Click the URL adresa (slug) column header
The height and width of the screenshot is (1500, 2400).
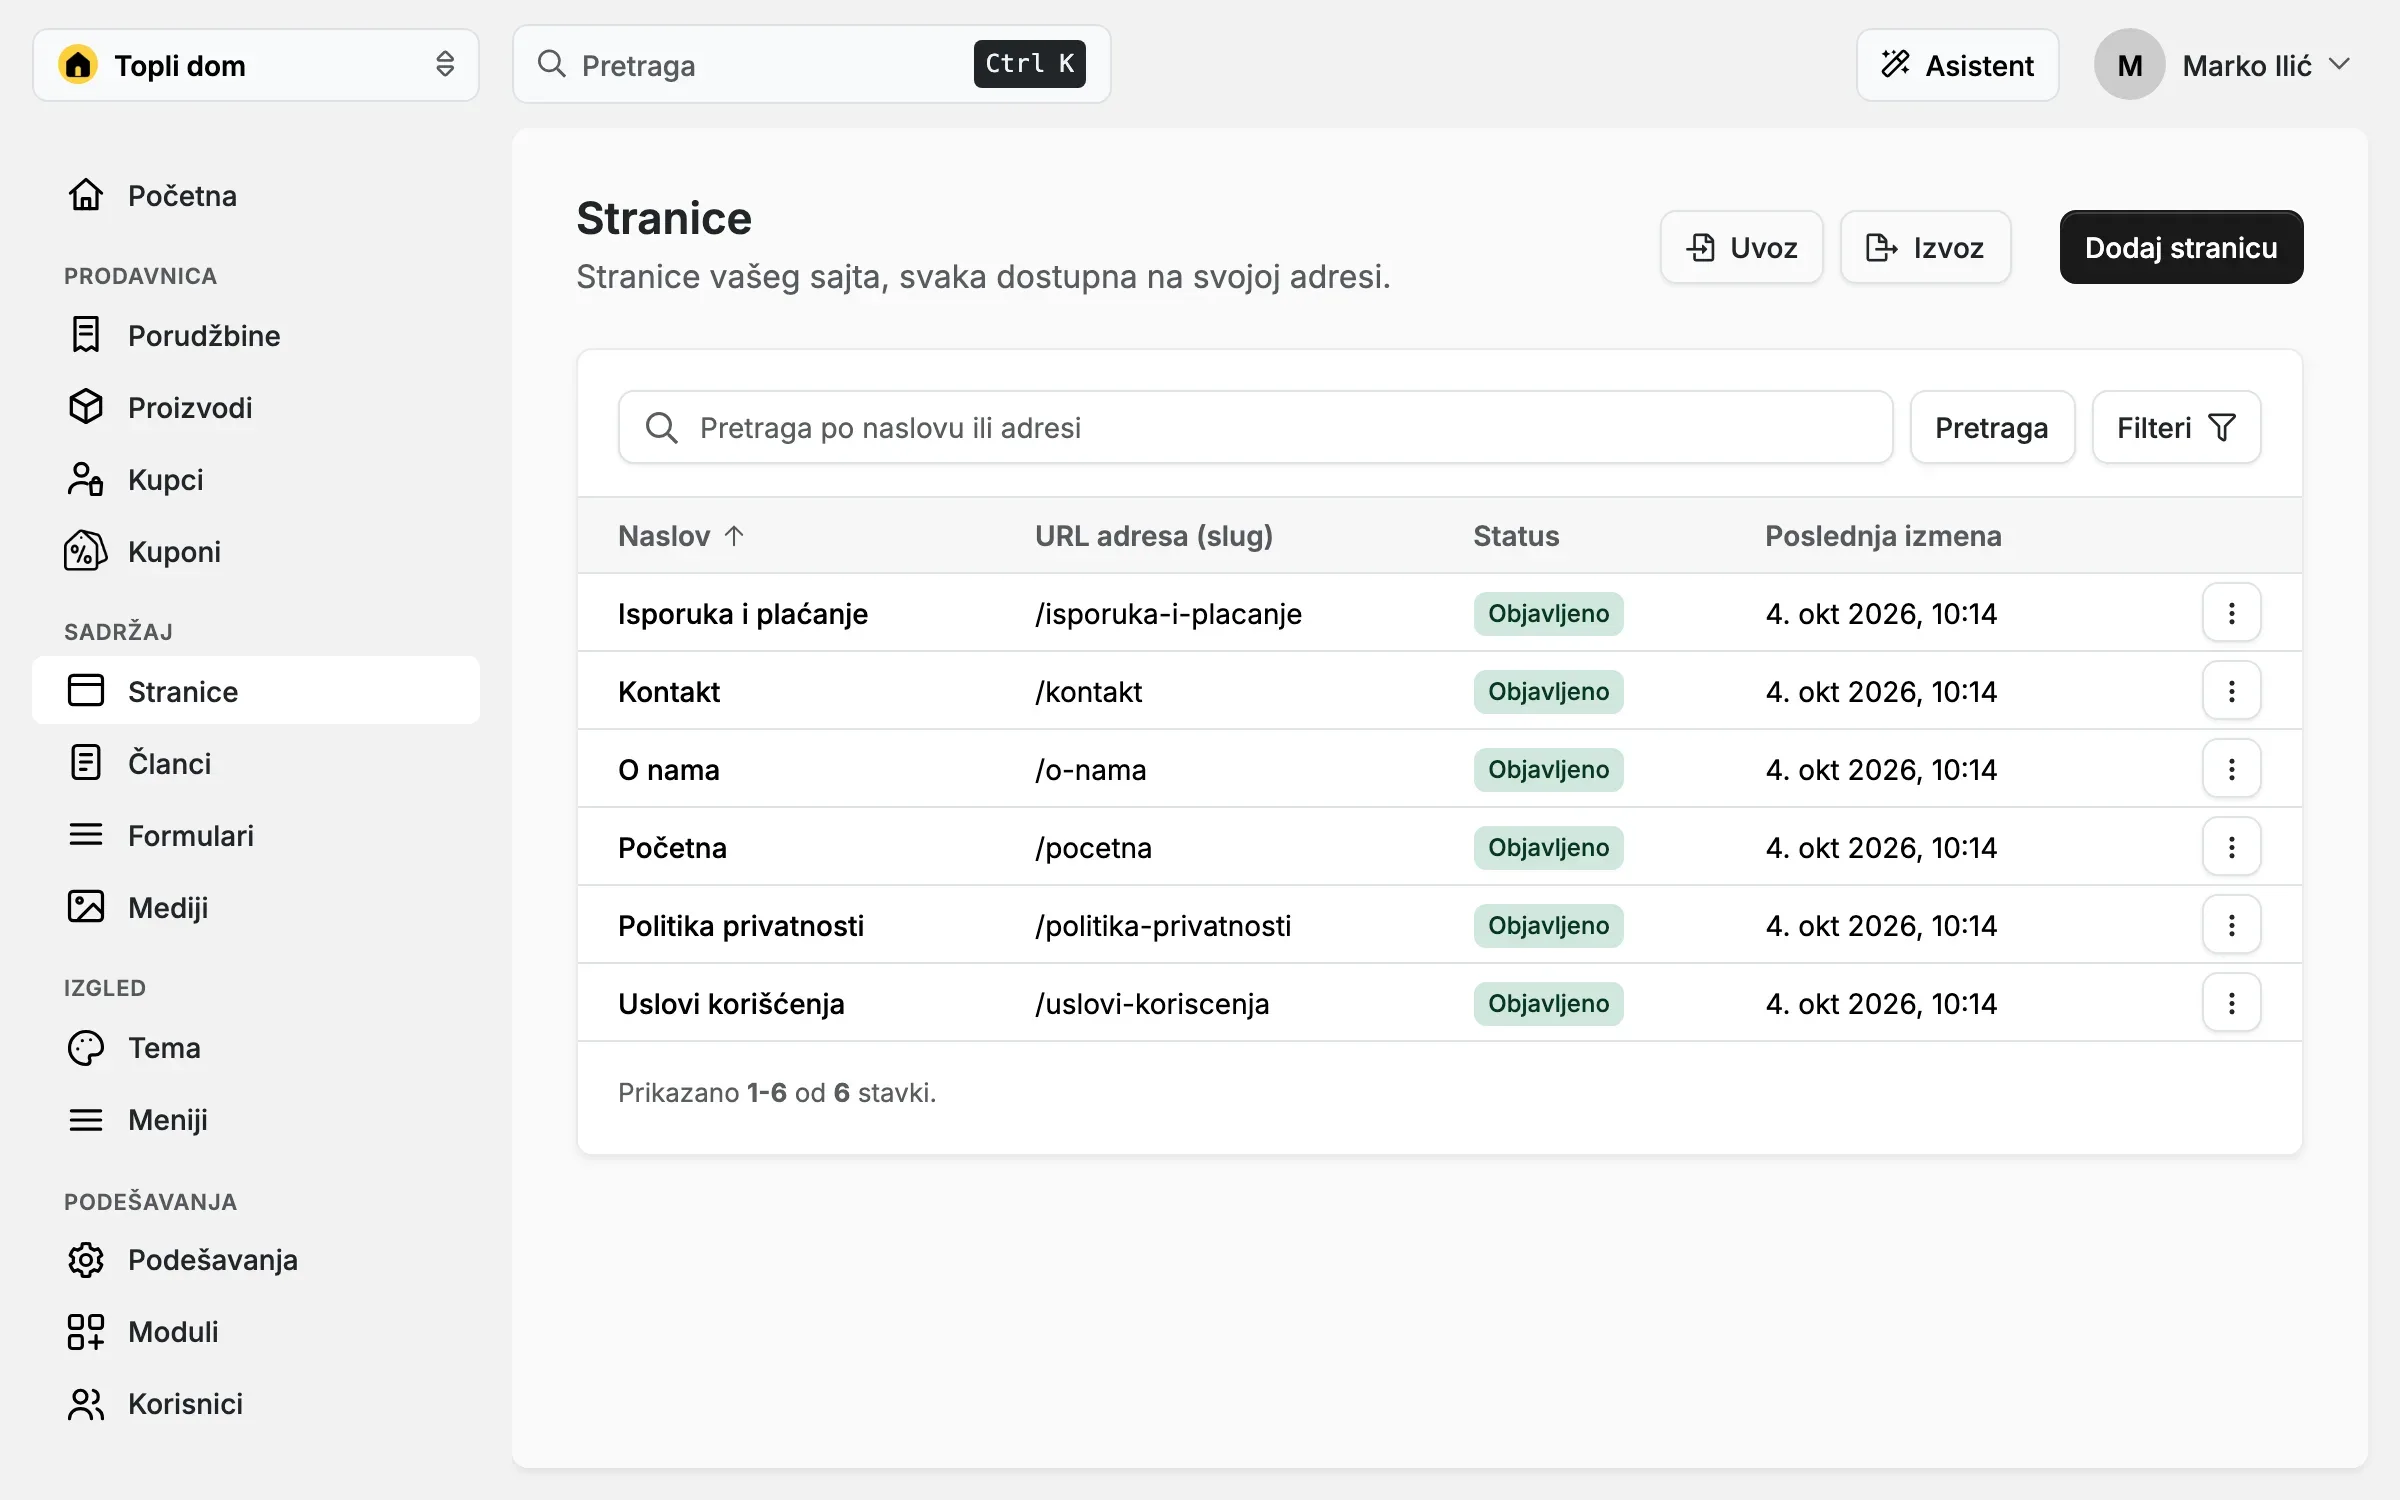click(x=1153, y=536)
